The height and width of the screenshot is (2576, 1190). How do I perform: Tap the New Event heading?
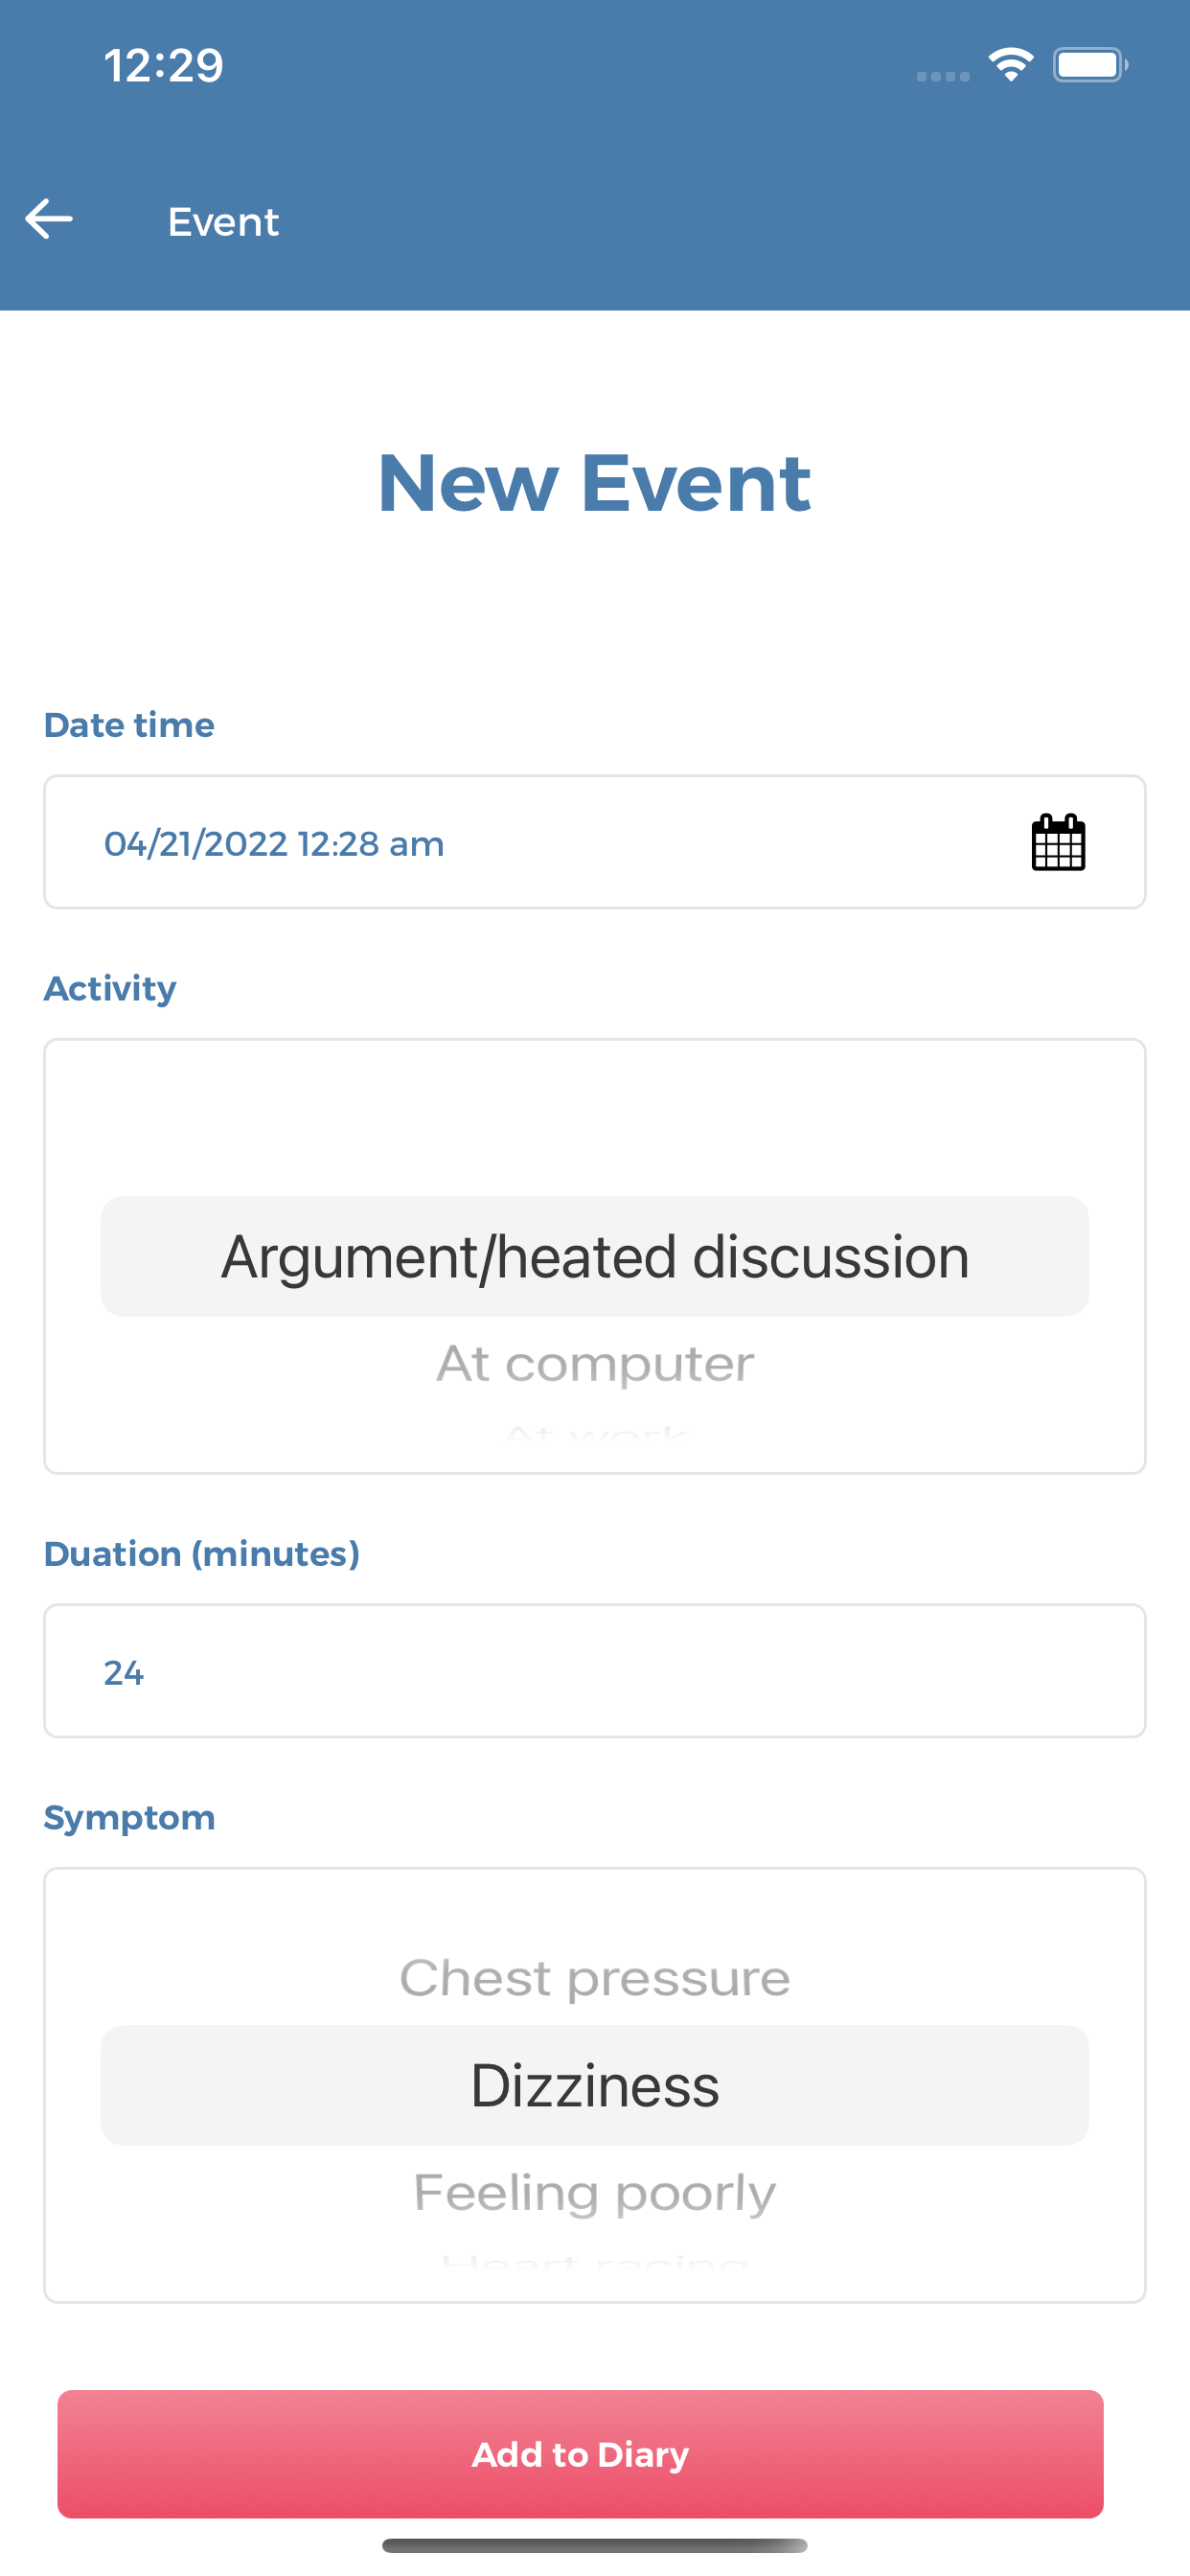[x=595, y=483]
